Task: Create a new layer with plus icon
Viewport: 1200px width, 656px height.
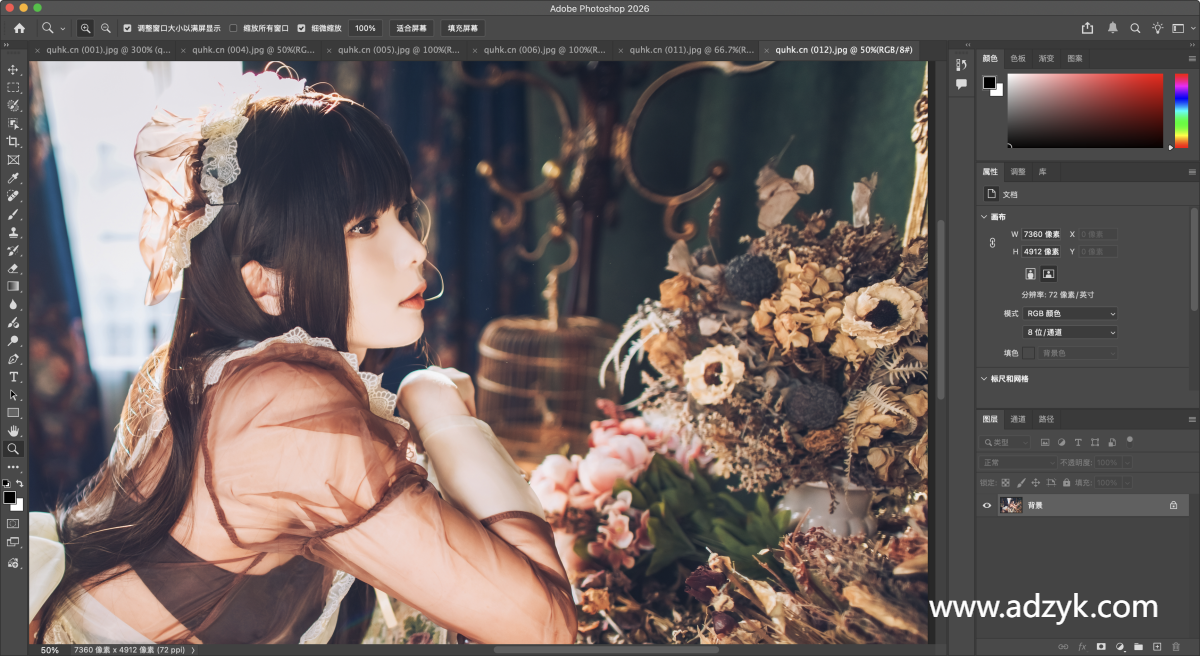Action: [x=1157, y=647]
